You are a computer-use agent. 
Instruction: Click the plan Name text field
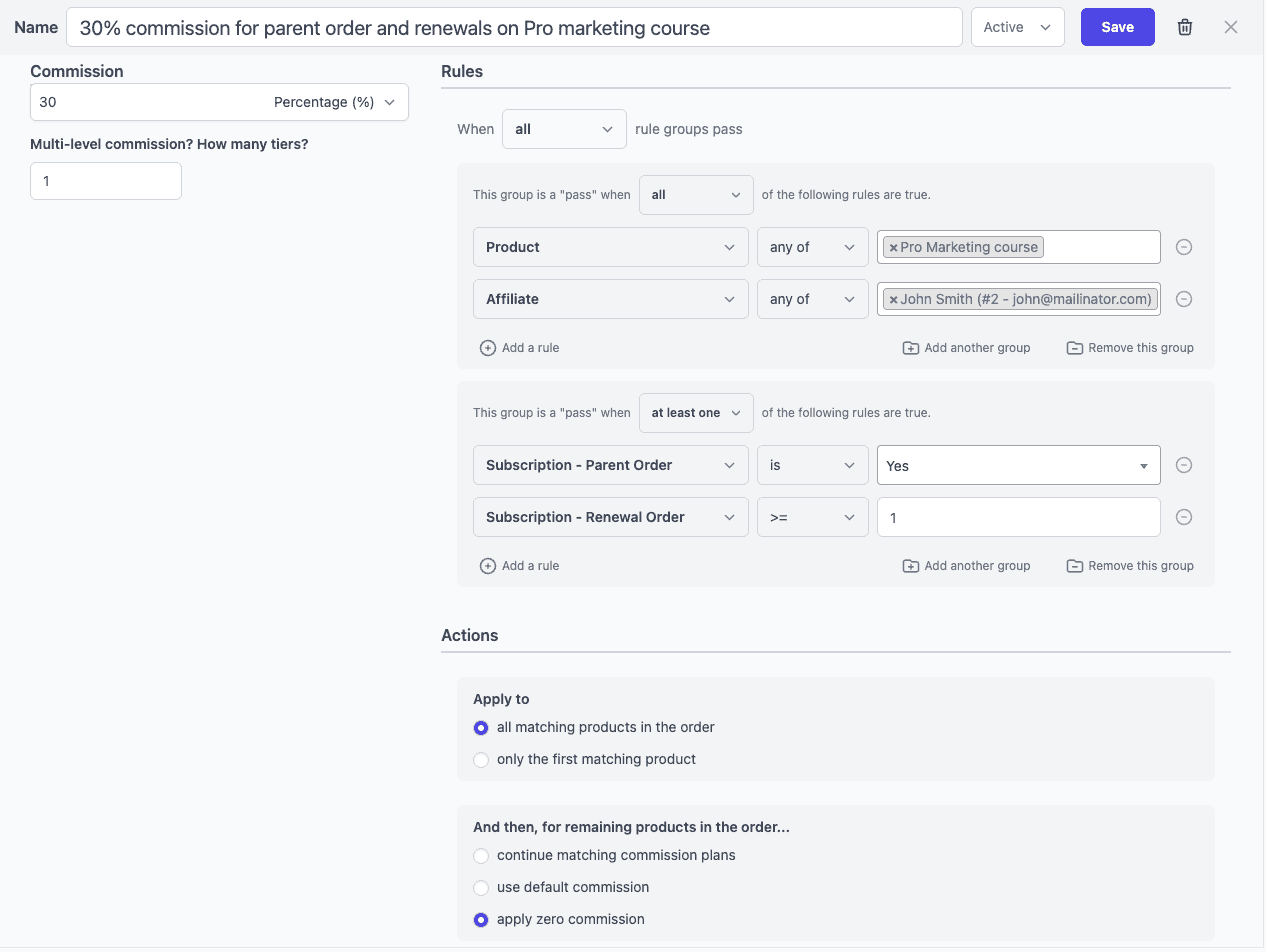514,28
